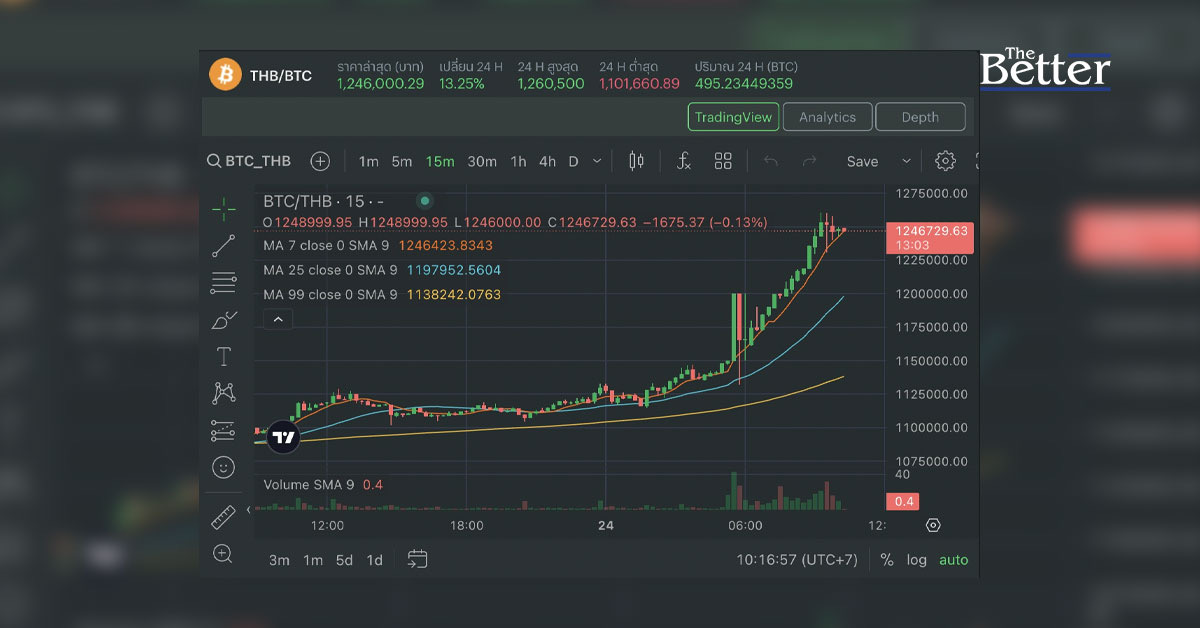Select the trend line drawing tool
This screenshot has width=1200, height=628.
[x=224, y=246]
